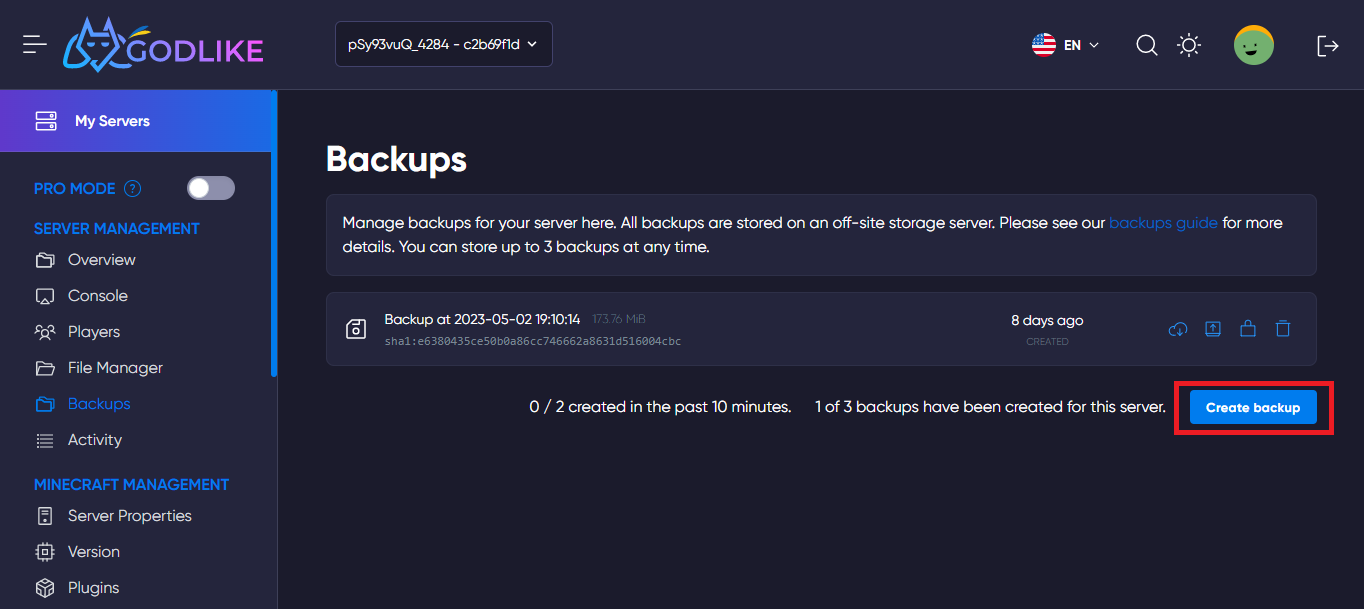Expand the EN language dropdown
This screenshot has width=1364, height=609.
[1066, 45]
